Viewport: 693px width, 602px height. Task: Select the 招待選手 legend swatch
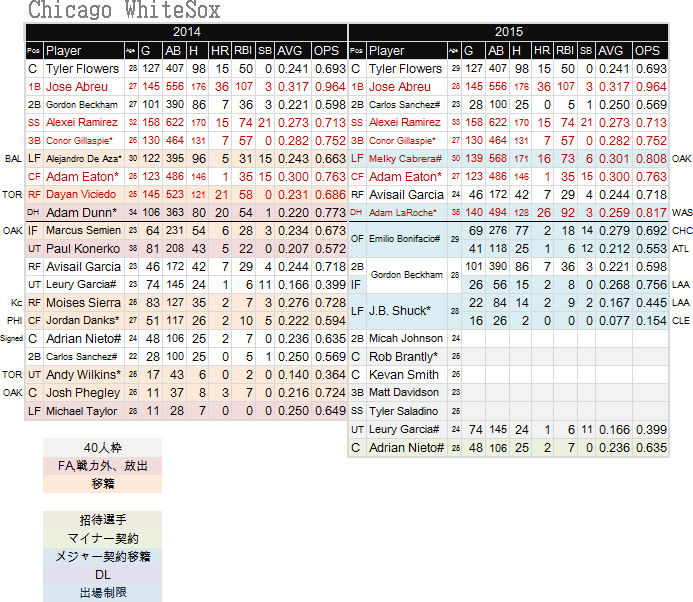102,520
